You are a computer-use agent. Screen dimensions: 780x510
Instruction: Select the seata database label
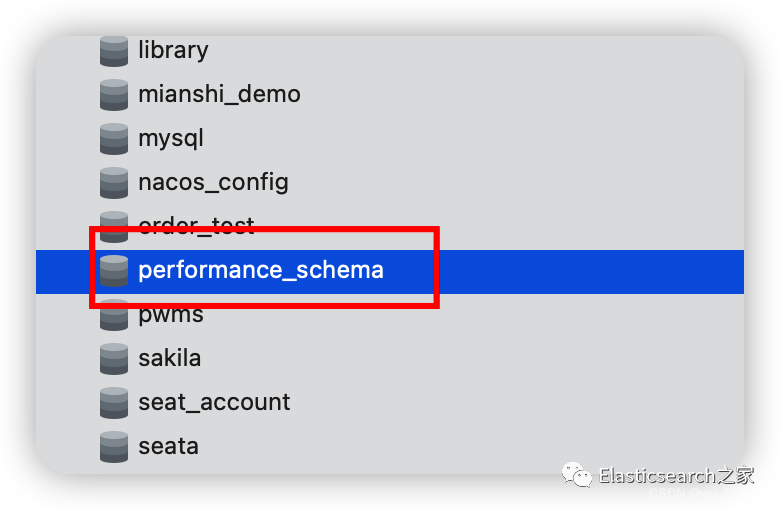coord(168,446)
